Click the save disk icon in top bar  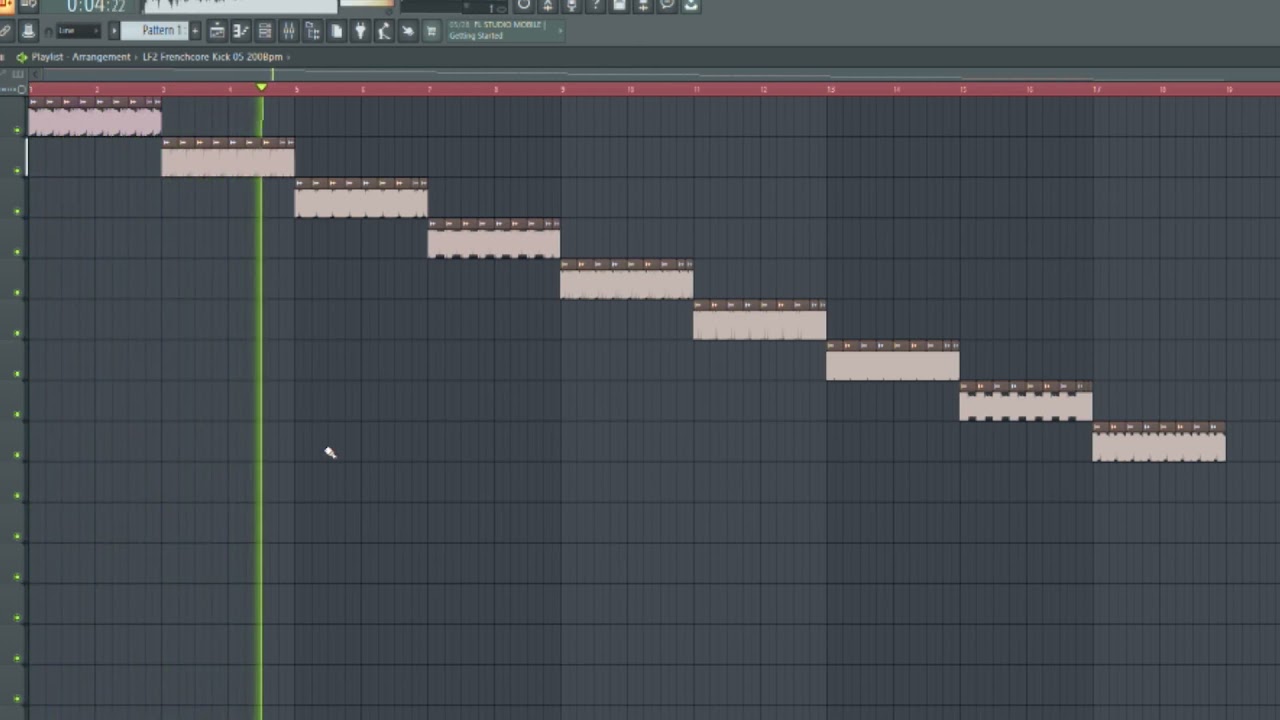pyautogui.click(x=619, y=6)
